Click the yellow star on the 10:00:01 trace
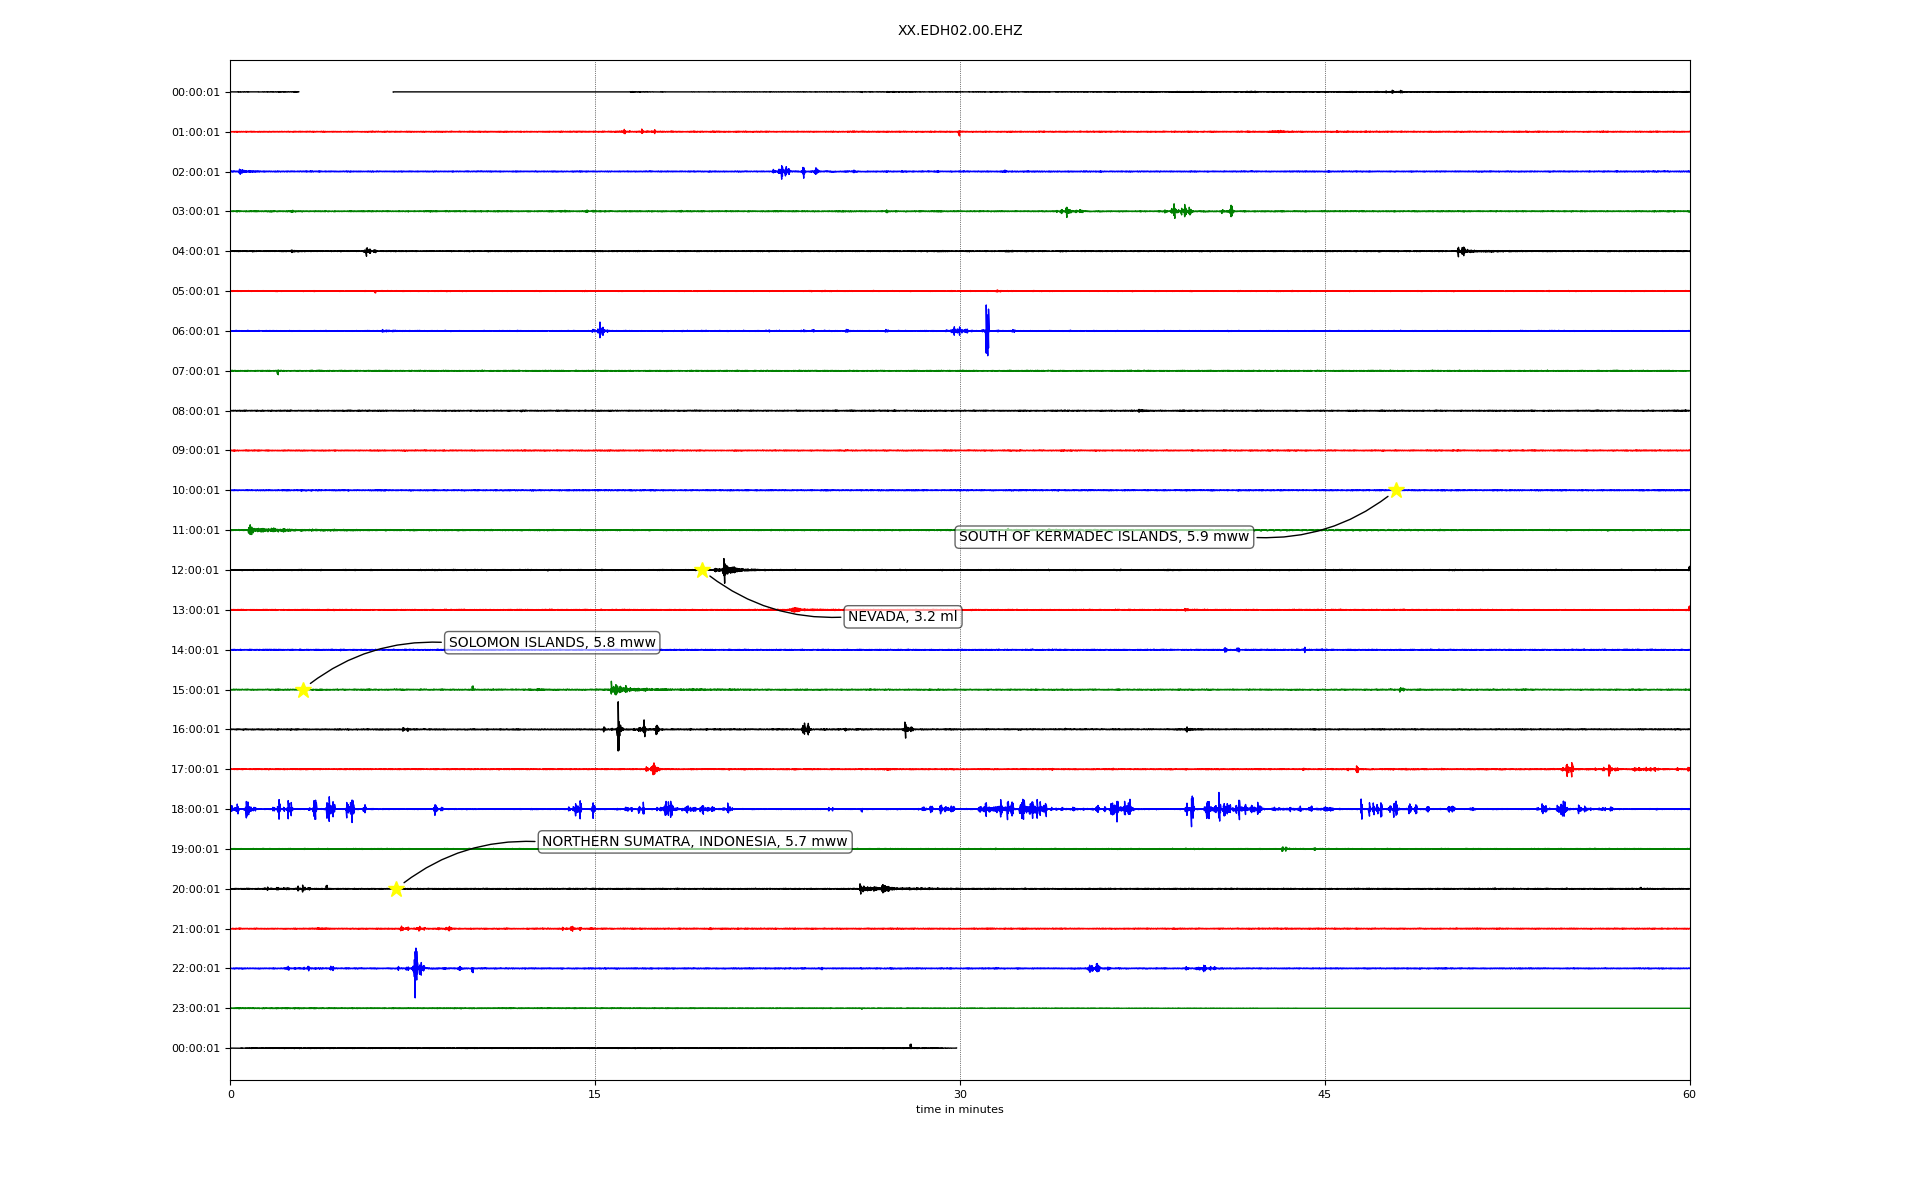This screenshot has width=1920, height=1200. pos(1396,490)
